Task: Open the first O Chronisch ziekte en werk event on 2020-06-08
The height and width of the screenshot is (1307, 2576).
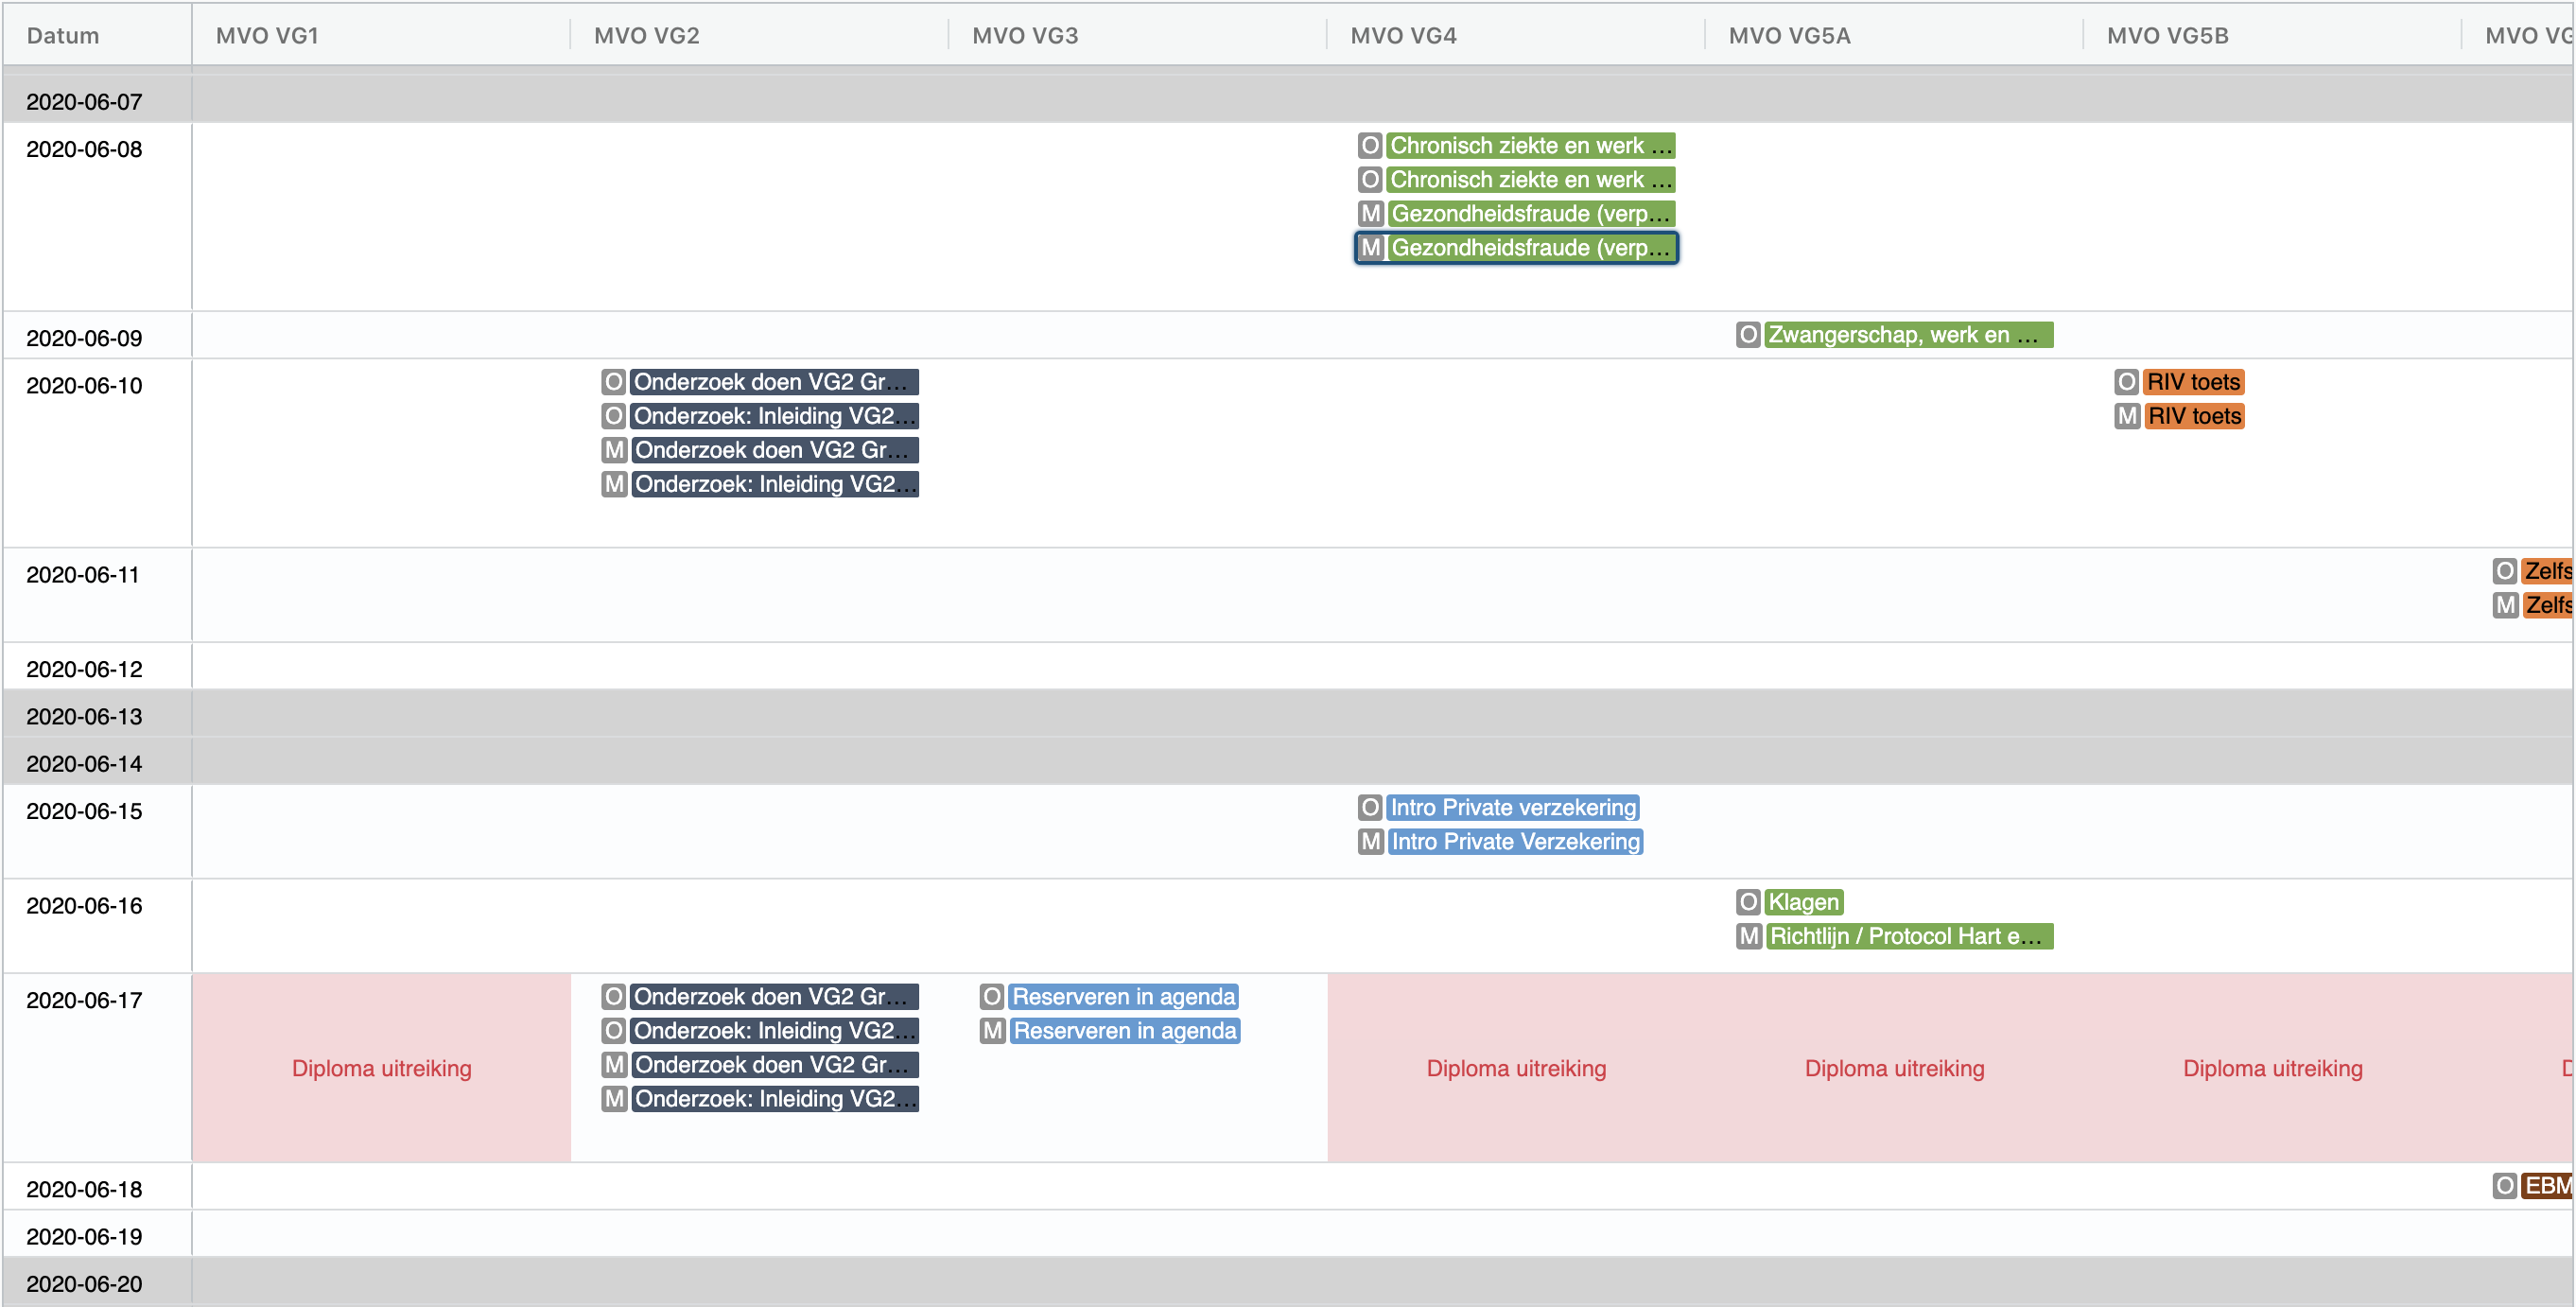Action: 1516,146
